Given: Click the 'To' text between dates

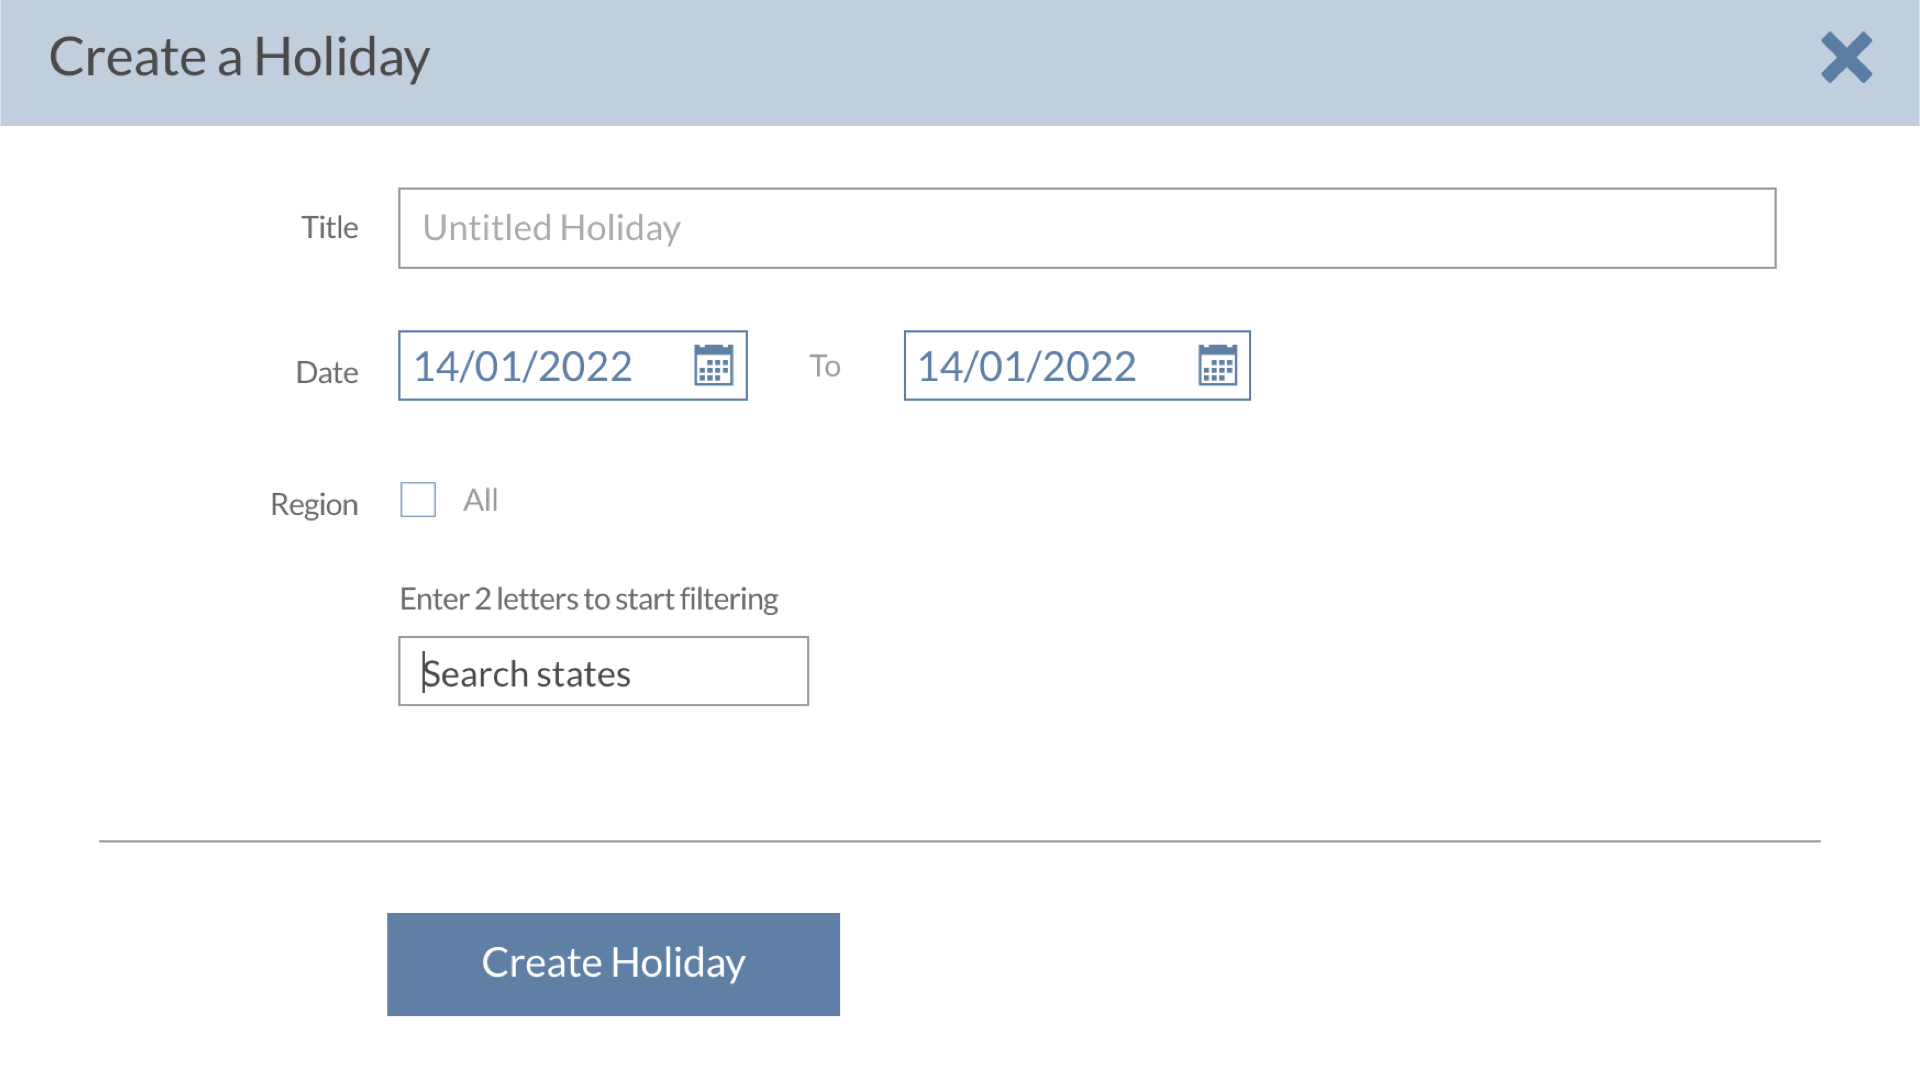Looking at the screenshot, I should 824,366.
